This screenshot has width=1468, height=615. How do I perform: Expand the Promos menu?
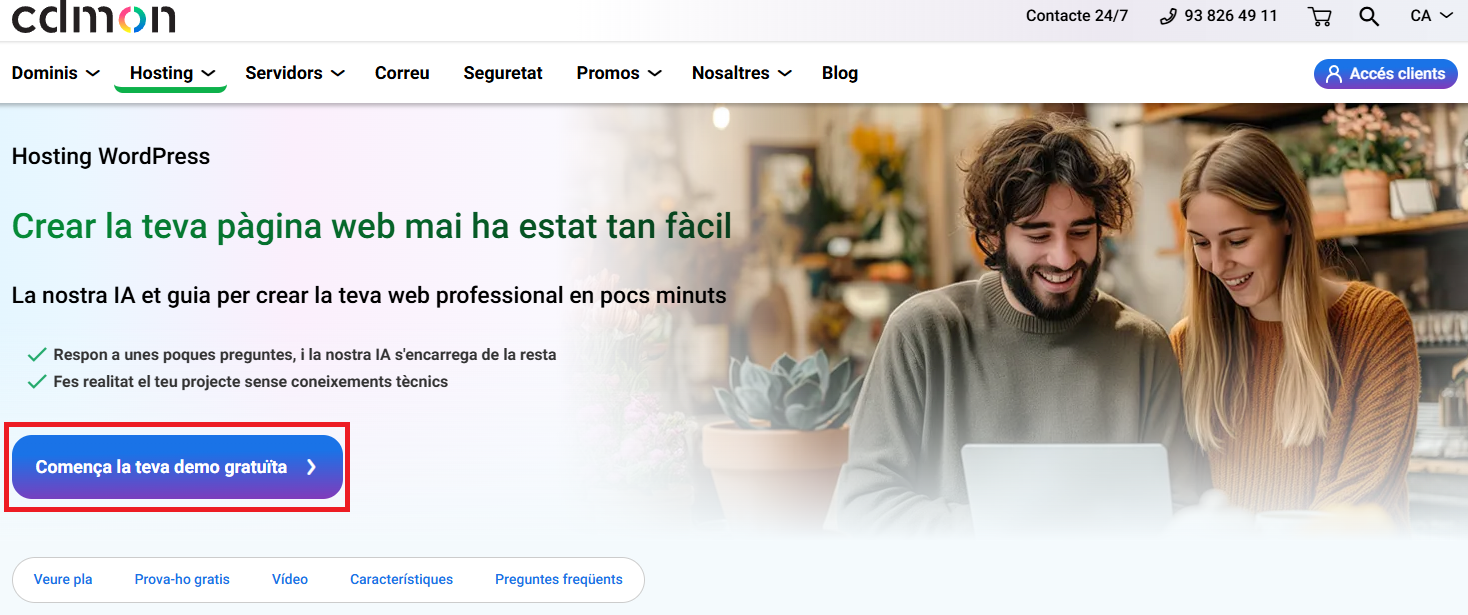coord(619,73)
